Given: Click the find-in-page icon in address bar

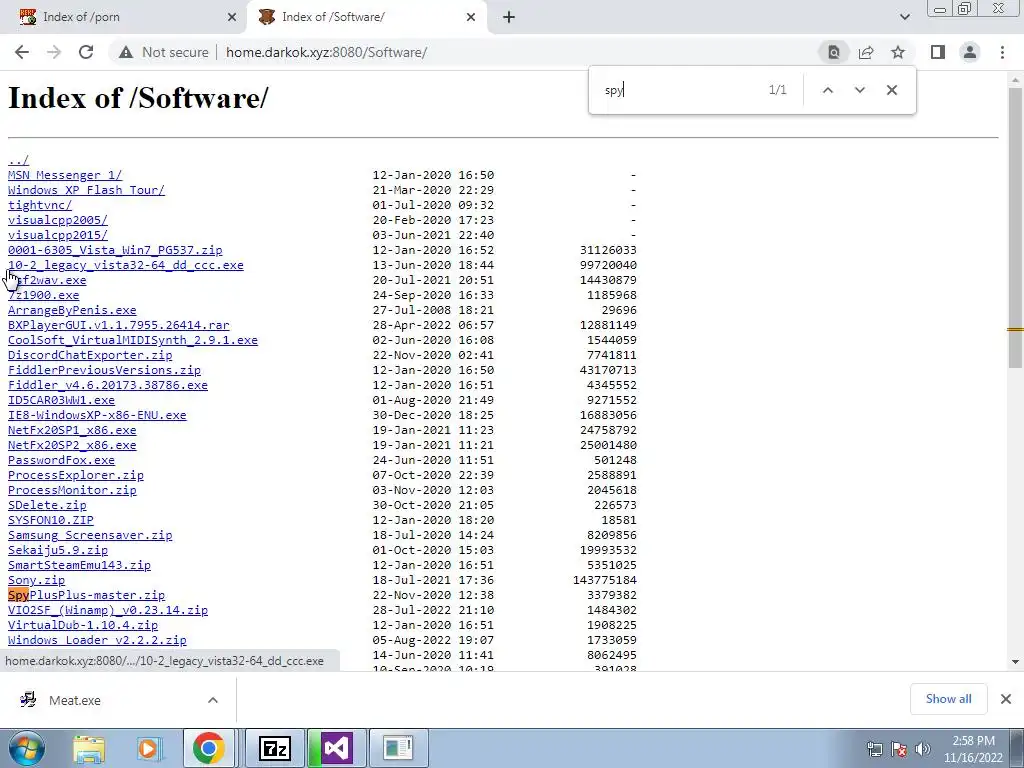Looking at the screenshot, I should 834,52.
